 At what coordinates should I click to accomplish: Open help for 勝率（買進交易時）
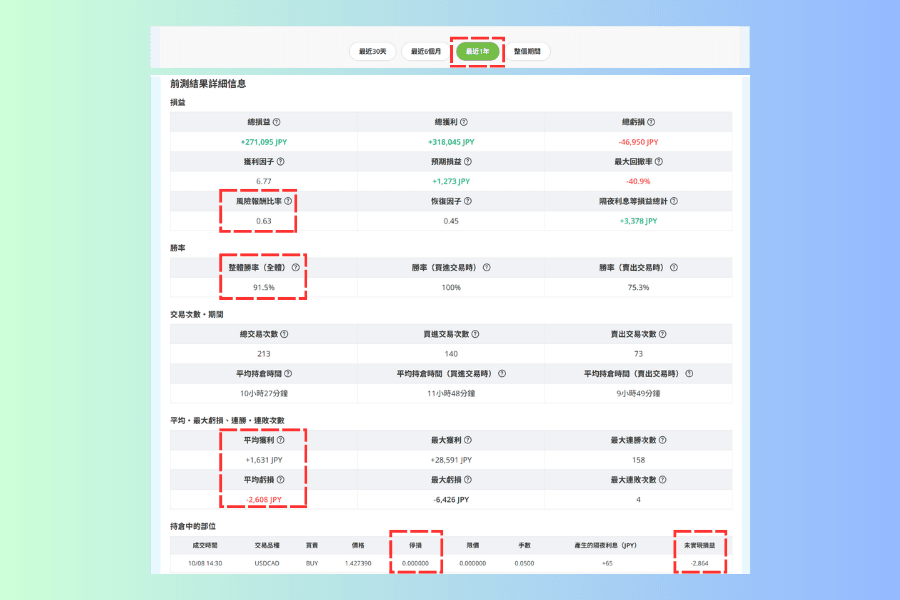coord(487,268)
